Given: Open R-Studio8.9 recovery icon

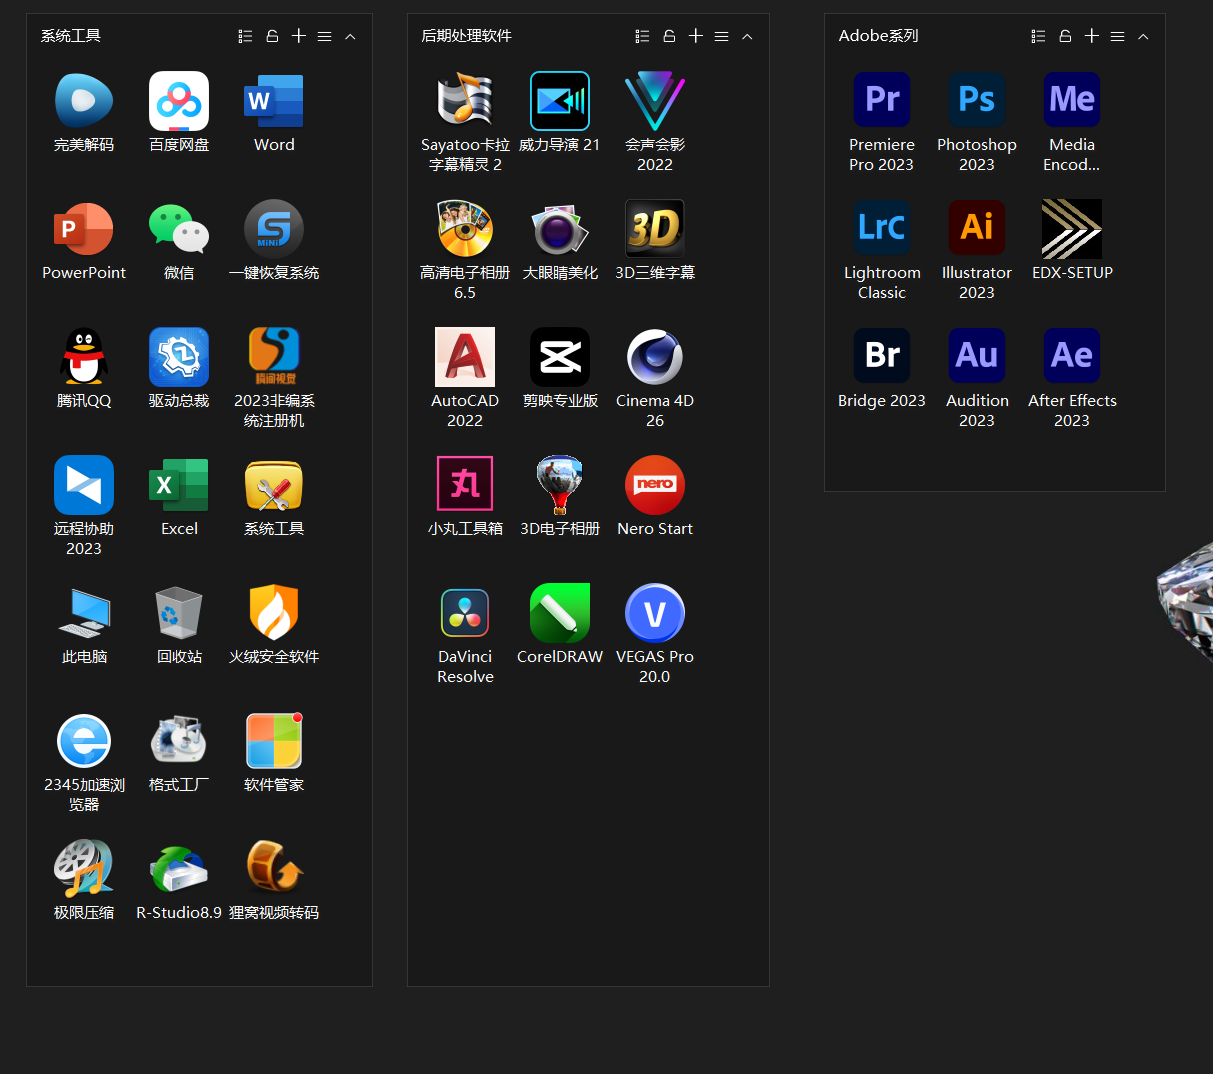Looking at the screenshot, I should 179,869.
